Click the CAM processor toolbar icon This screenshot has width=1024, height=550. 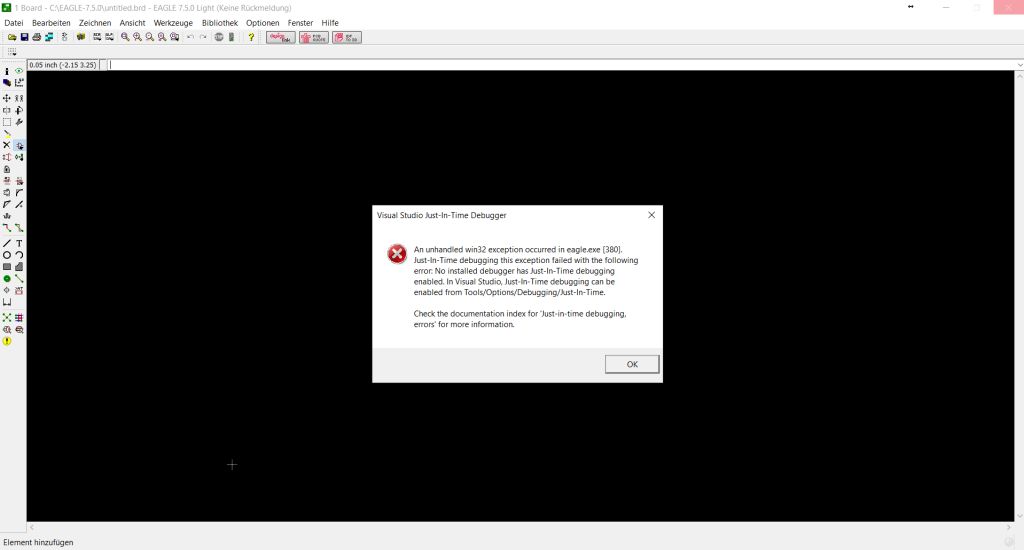pyautogui.click(x=49, y=37)
